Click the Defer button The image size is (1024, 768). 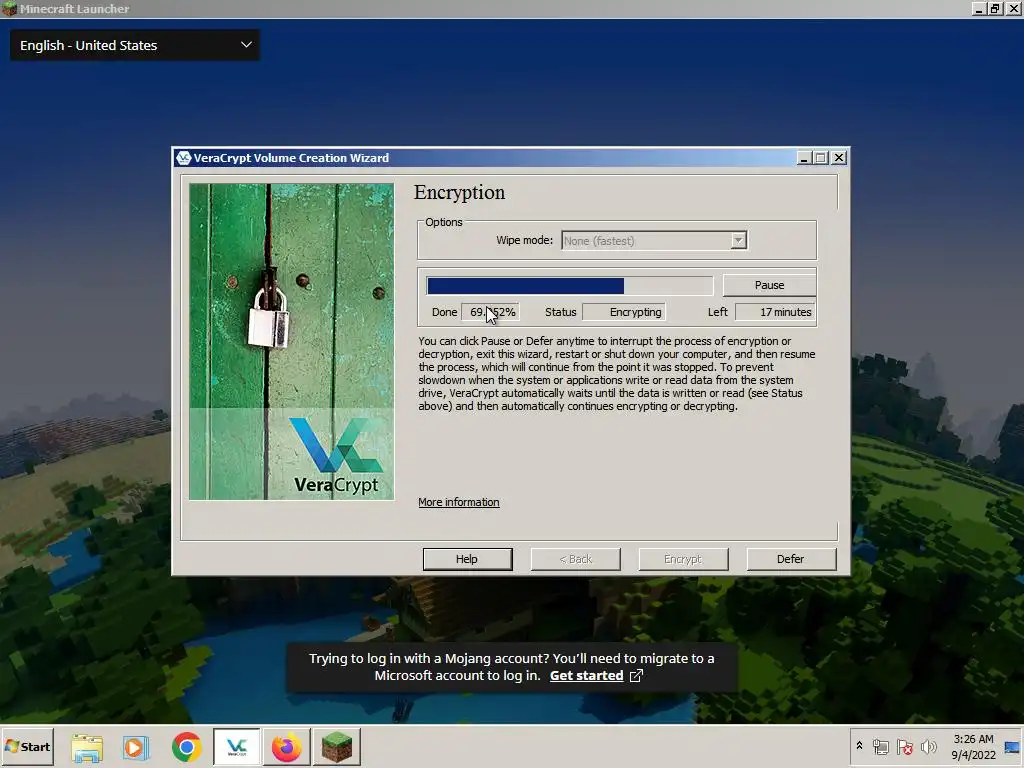point(791,559)
